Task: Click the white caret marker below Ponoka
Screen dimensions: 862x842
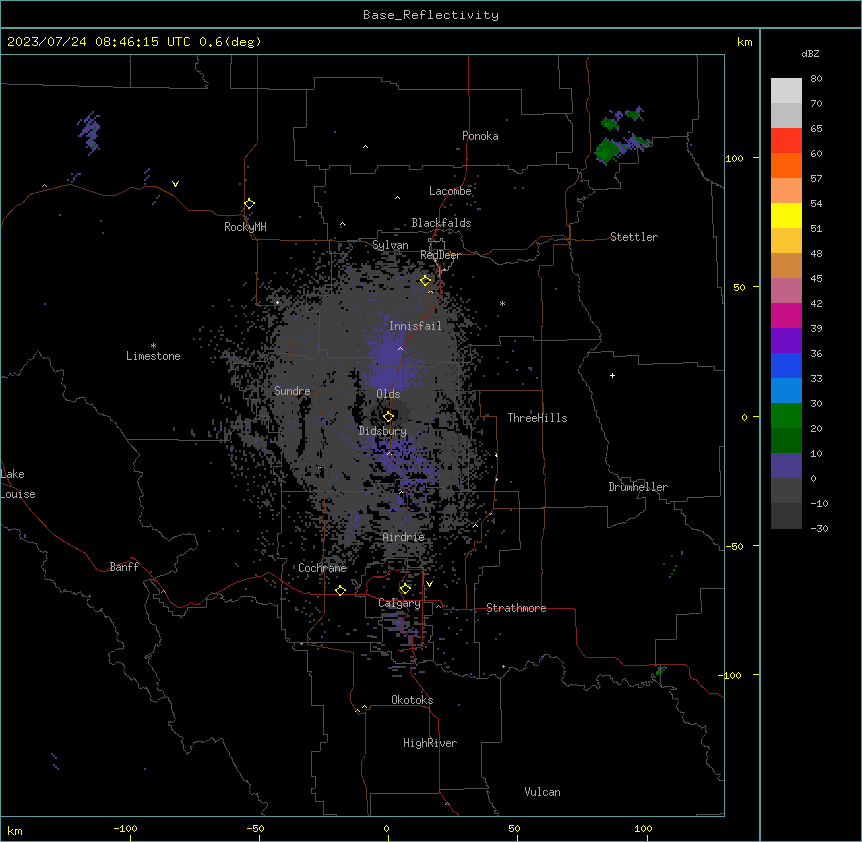Action: coord(365,147)
